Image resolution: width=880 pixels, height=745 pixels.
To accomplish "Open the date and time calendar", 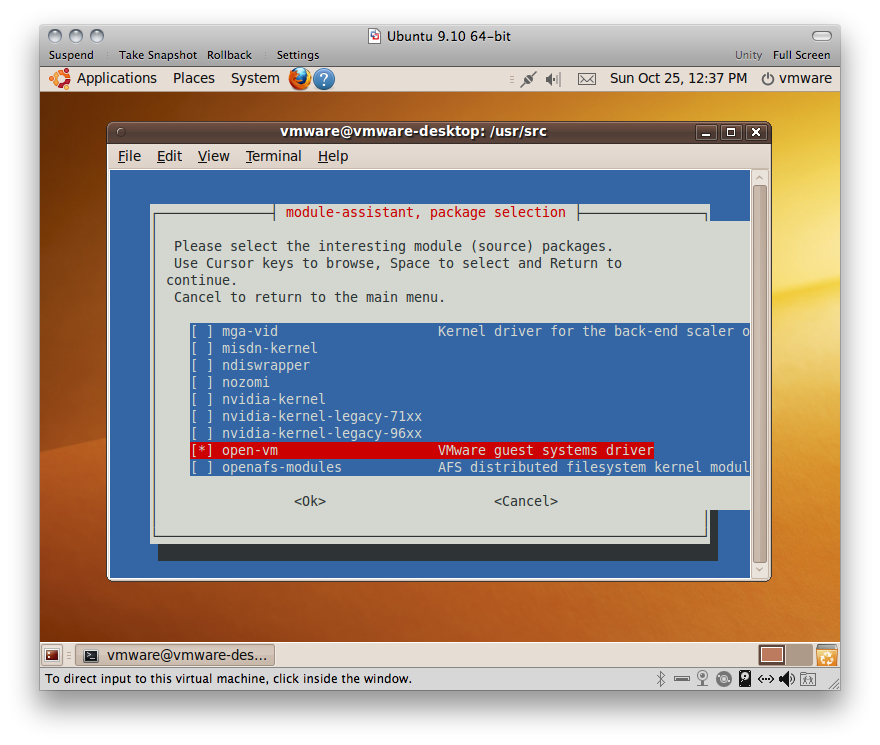I will coord(678,79).
